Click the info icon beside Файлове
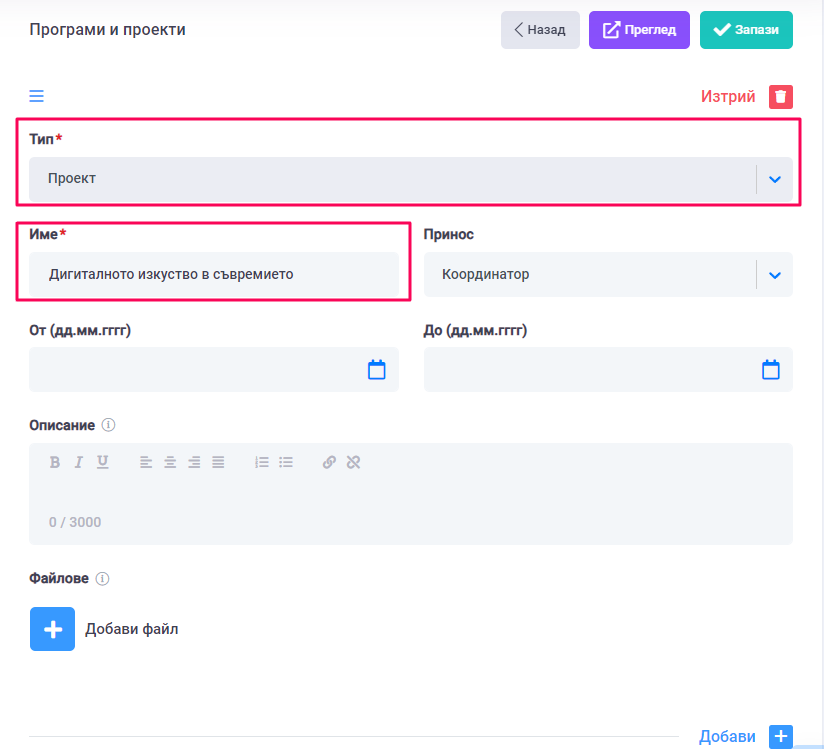Screen dimensions: 824x749 coord(102,578)
